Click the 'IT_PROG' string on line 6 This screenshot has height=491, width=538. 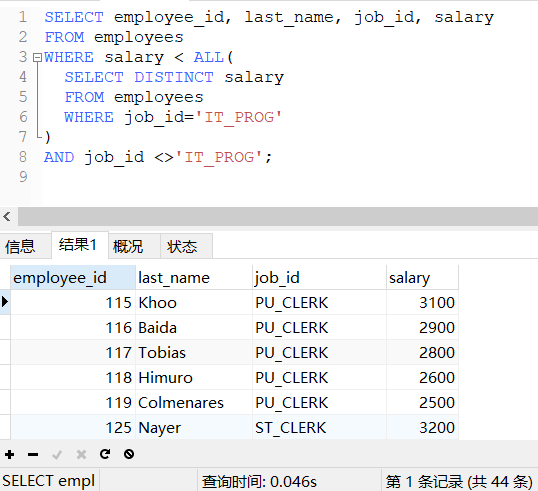238,117
